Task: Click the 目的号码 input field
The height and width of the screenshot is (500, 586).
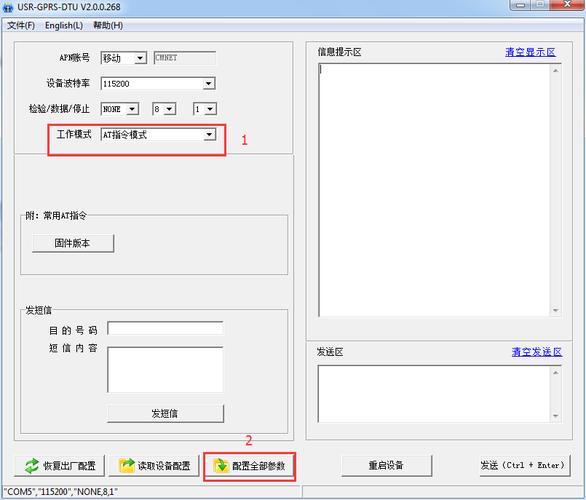Action: (165, 328)
